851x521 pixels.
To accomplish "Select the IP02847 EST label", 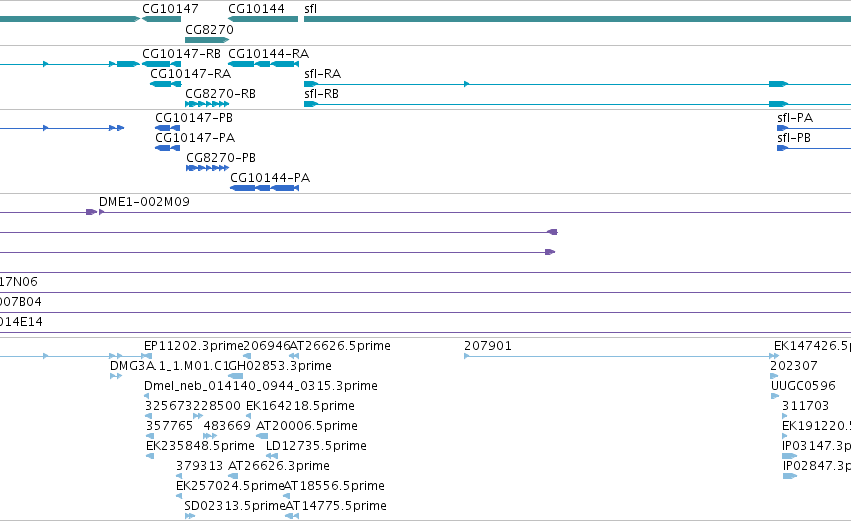I will tap(817, 466).
